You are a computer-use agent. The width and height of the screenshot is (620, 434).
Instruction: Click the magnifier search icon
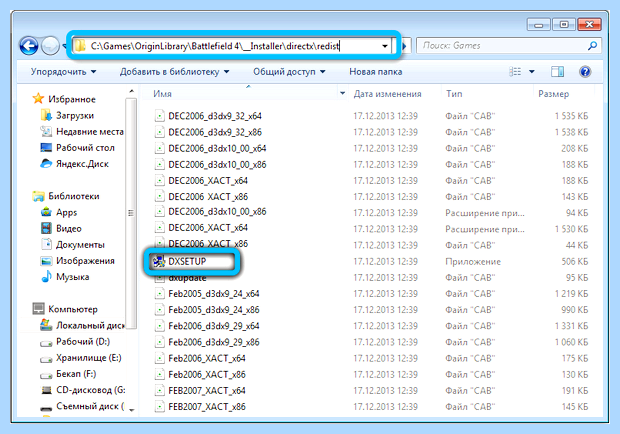pos(592,46)
